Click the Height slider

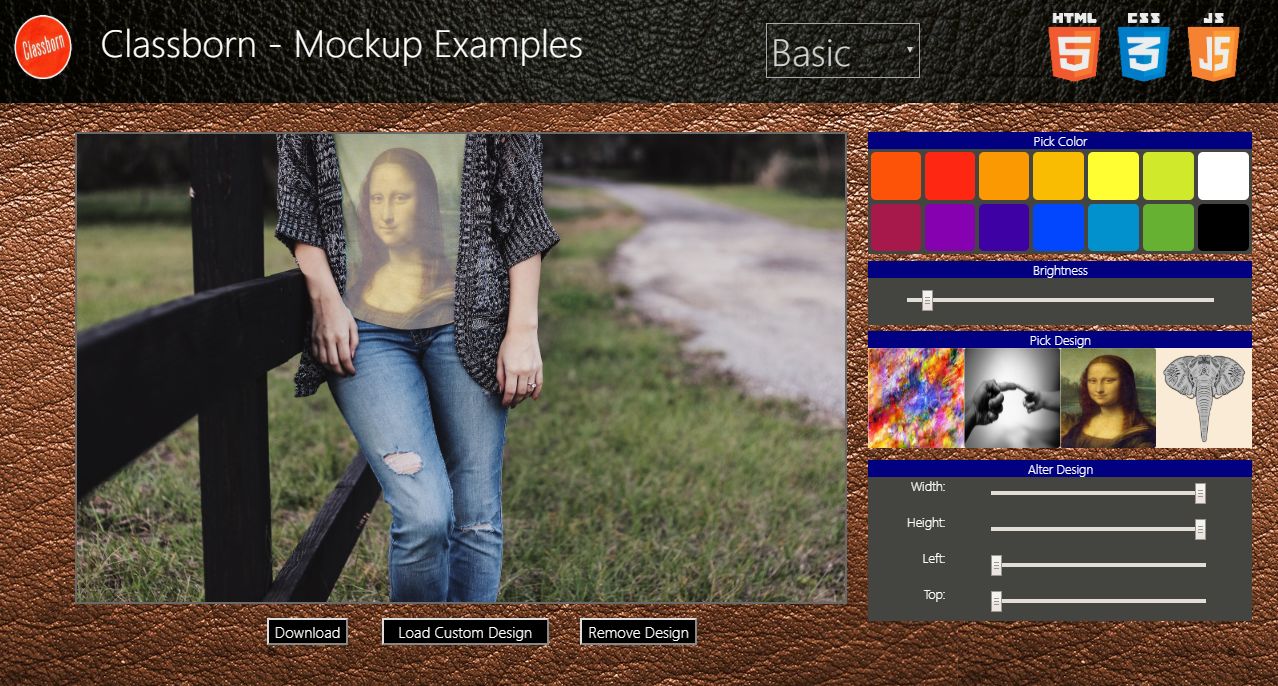tap(1098, 529)
